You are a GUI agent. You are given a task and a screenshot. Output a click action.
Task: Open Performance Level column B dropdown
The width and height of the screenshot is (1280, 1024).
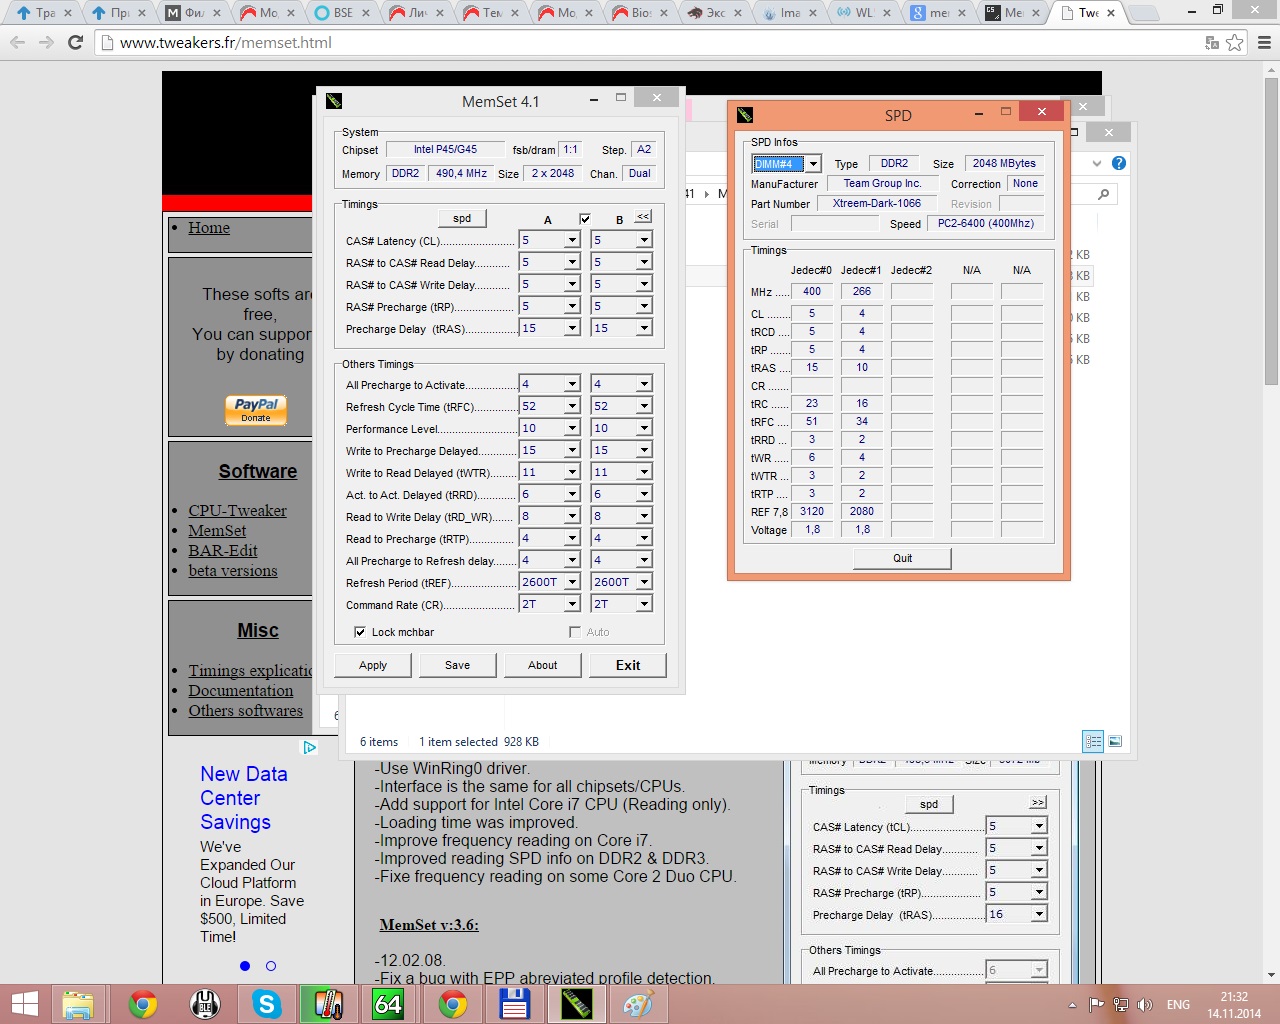click(x=644, y=428)
